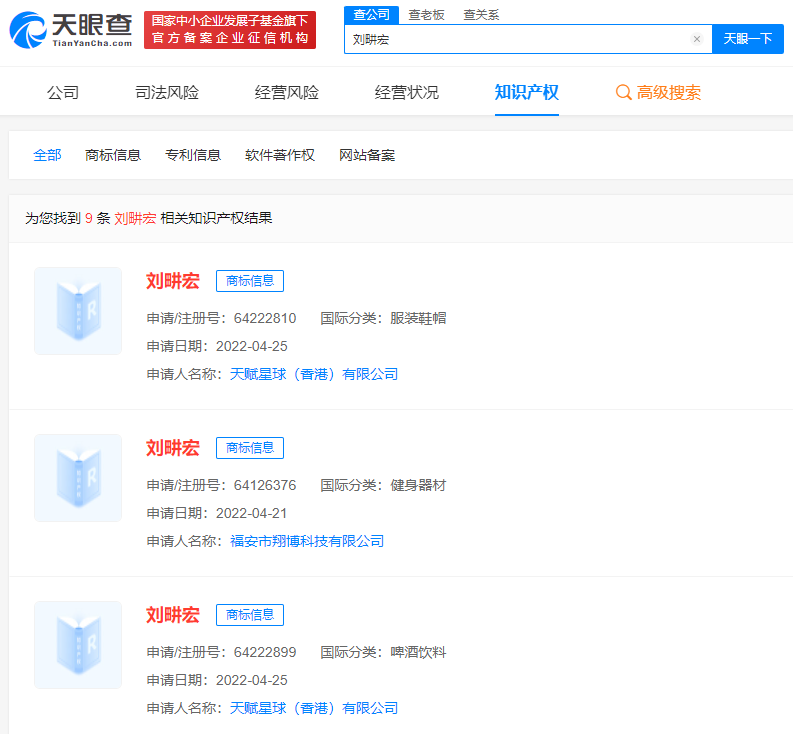The image size is (793, 734).
Task: Open the 经营风险 category tab
Action: point(287,93)
